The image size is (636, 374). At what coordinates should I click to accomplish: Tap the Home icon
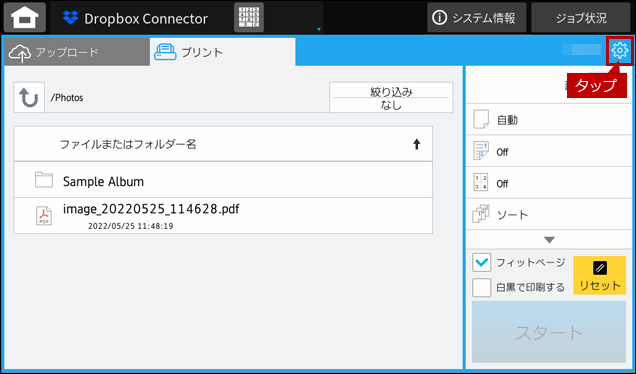coord(25,17)
